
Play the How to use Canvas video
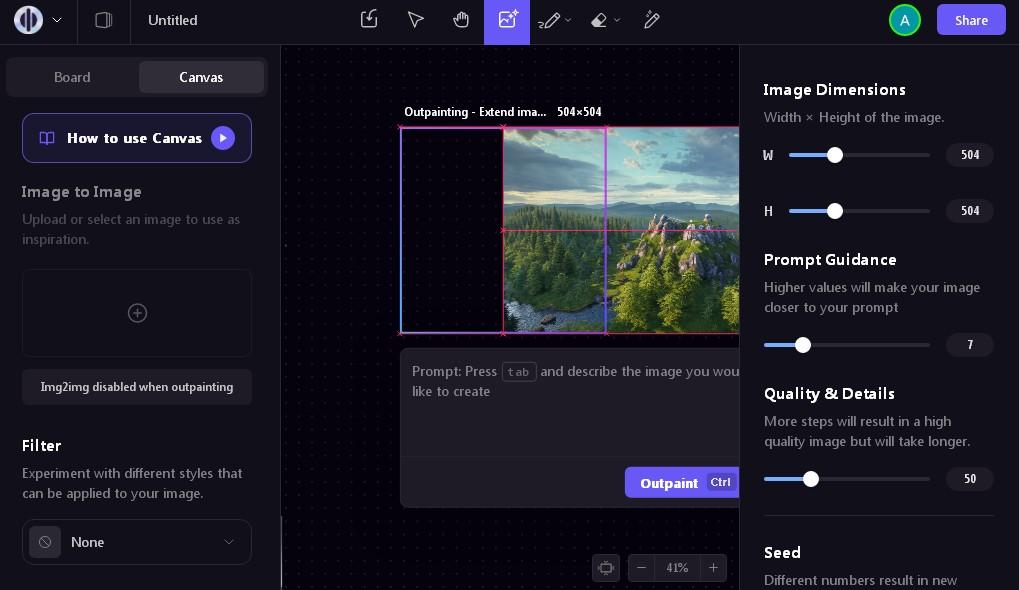coord(223,138)
